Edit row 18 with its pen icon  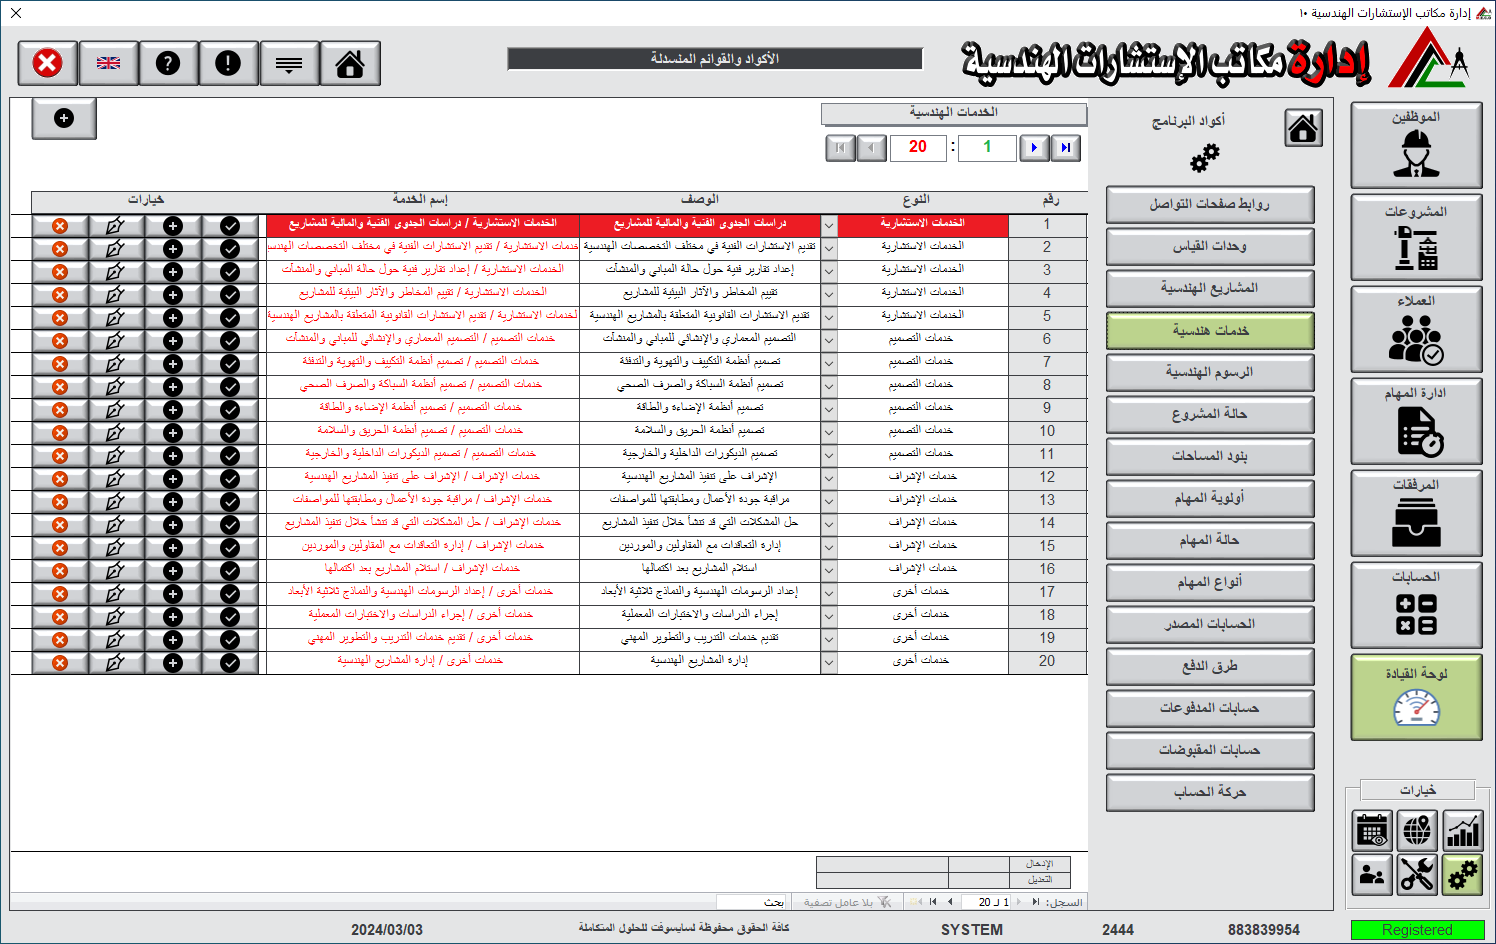pyautogui.click(x=116, y=617)
